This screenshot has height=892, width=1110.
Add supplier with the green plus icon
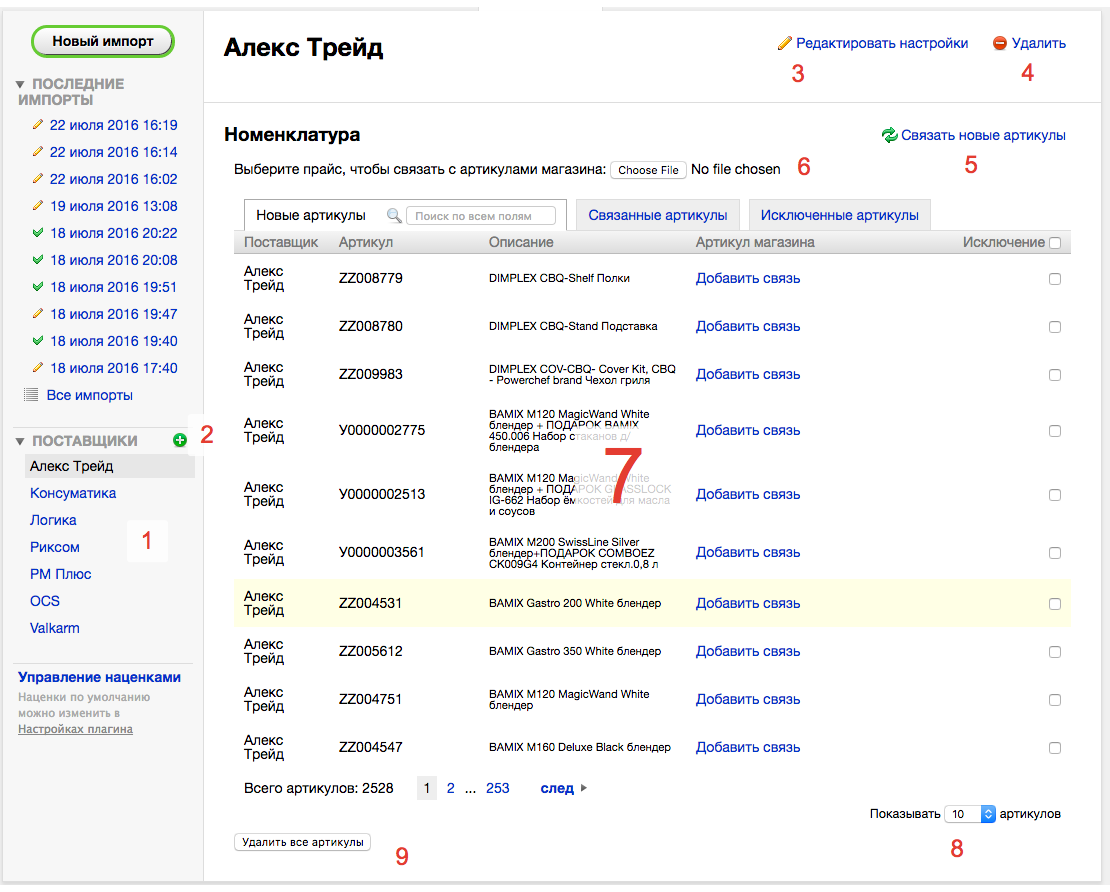click(x=180, y=440)
